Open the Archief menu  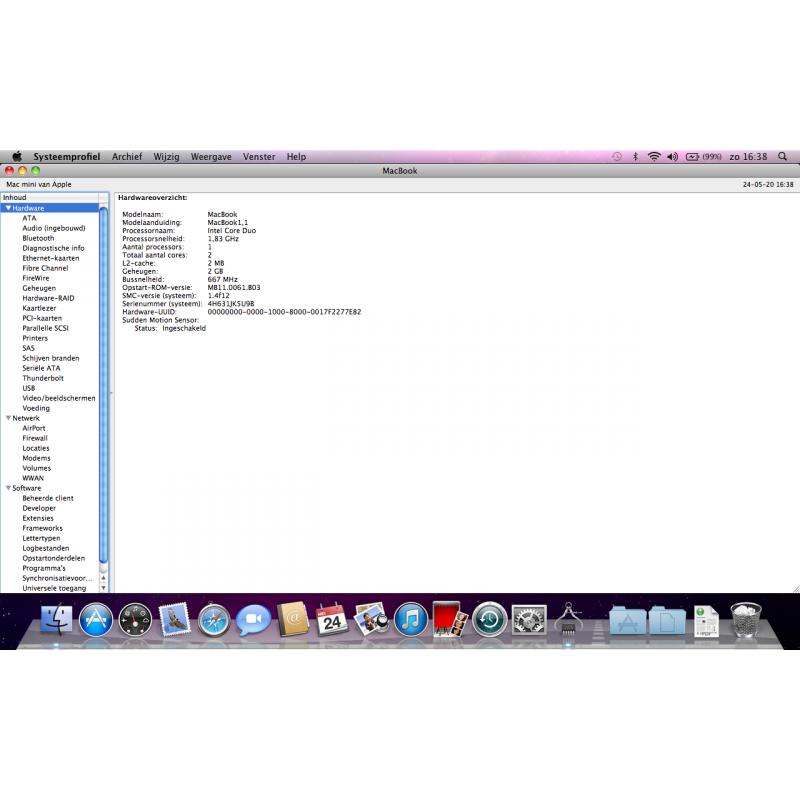pyautogui.click(x=127, y=157)
